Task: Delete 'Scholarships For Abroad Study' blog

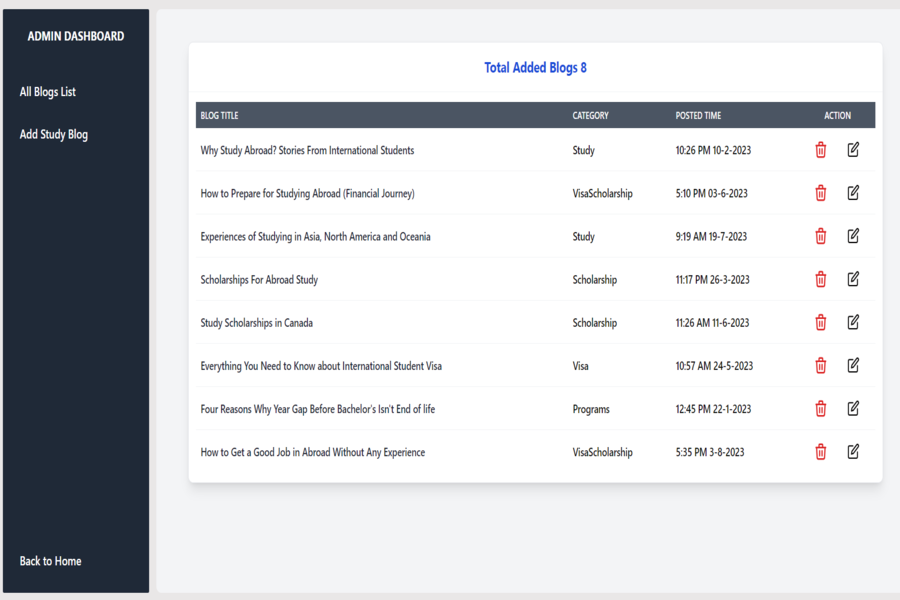Action: tap(821, 279)
